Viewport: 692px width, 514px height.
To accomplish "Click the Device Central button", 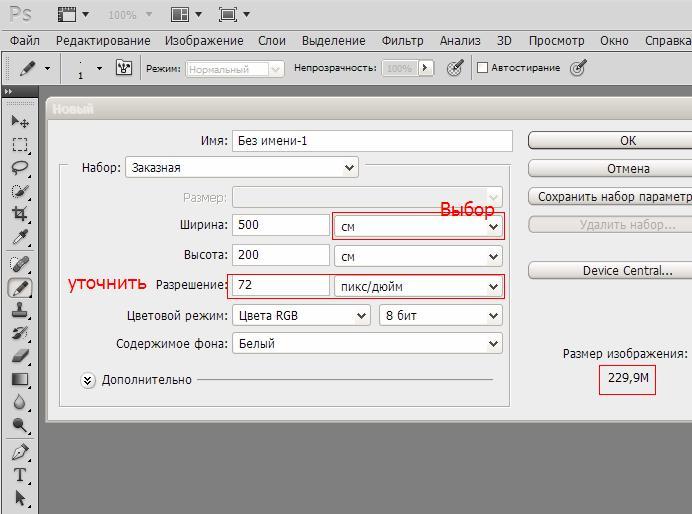I will [x=610, y=270].
